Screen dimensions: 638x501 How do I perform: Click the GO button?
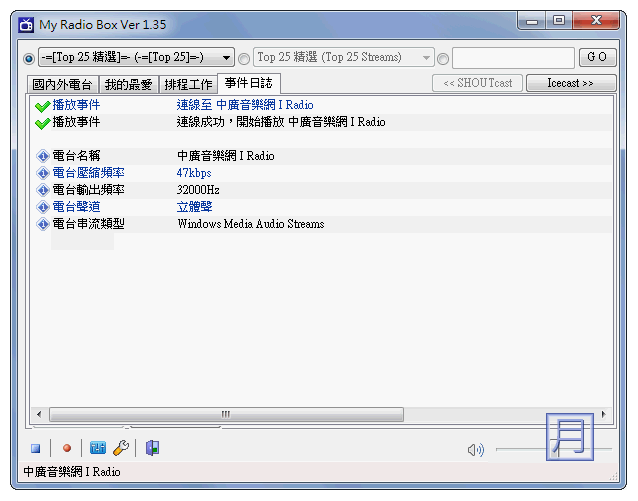pos(596,58)
